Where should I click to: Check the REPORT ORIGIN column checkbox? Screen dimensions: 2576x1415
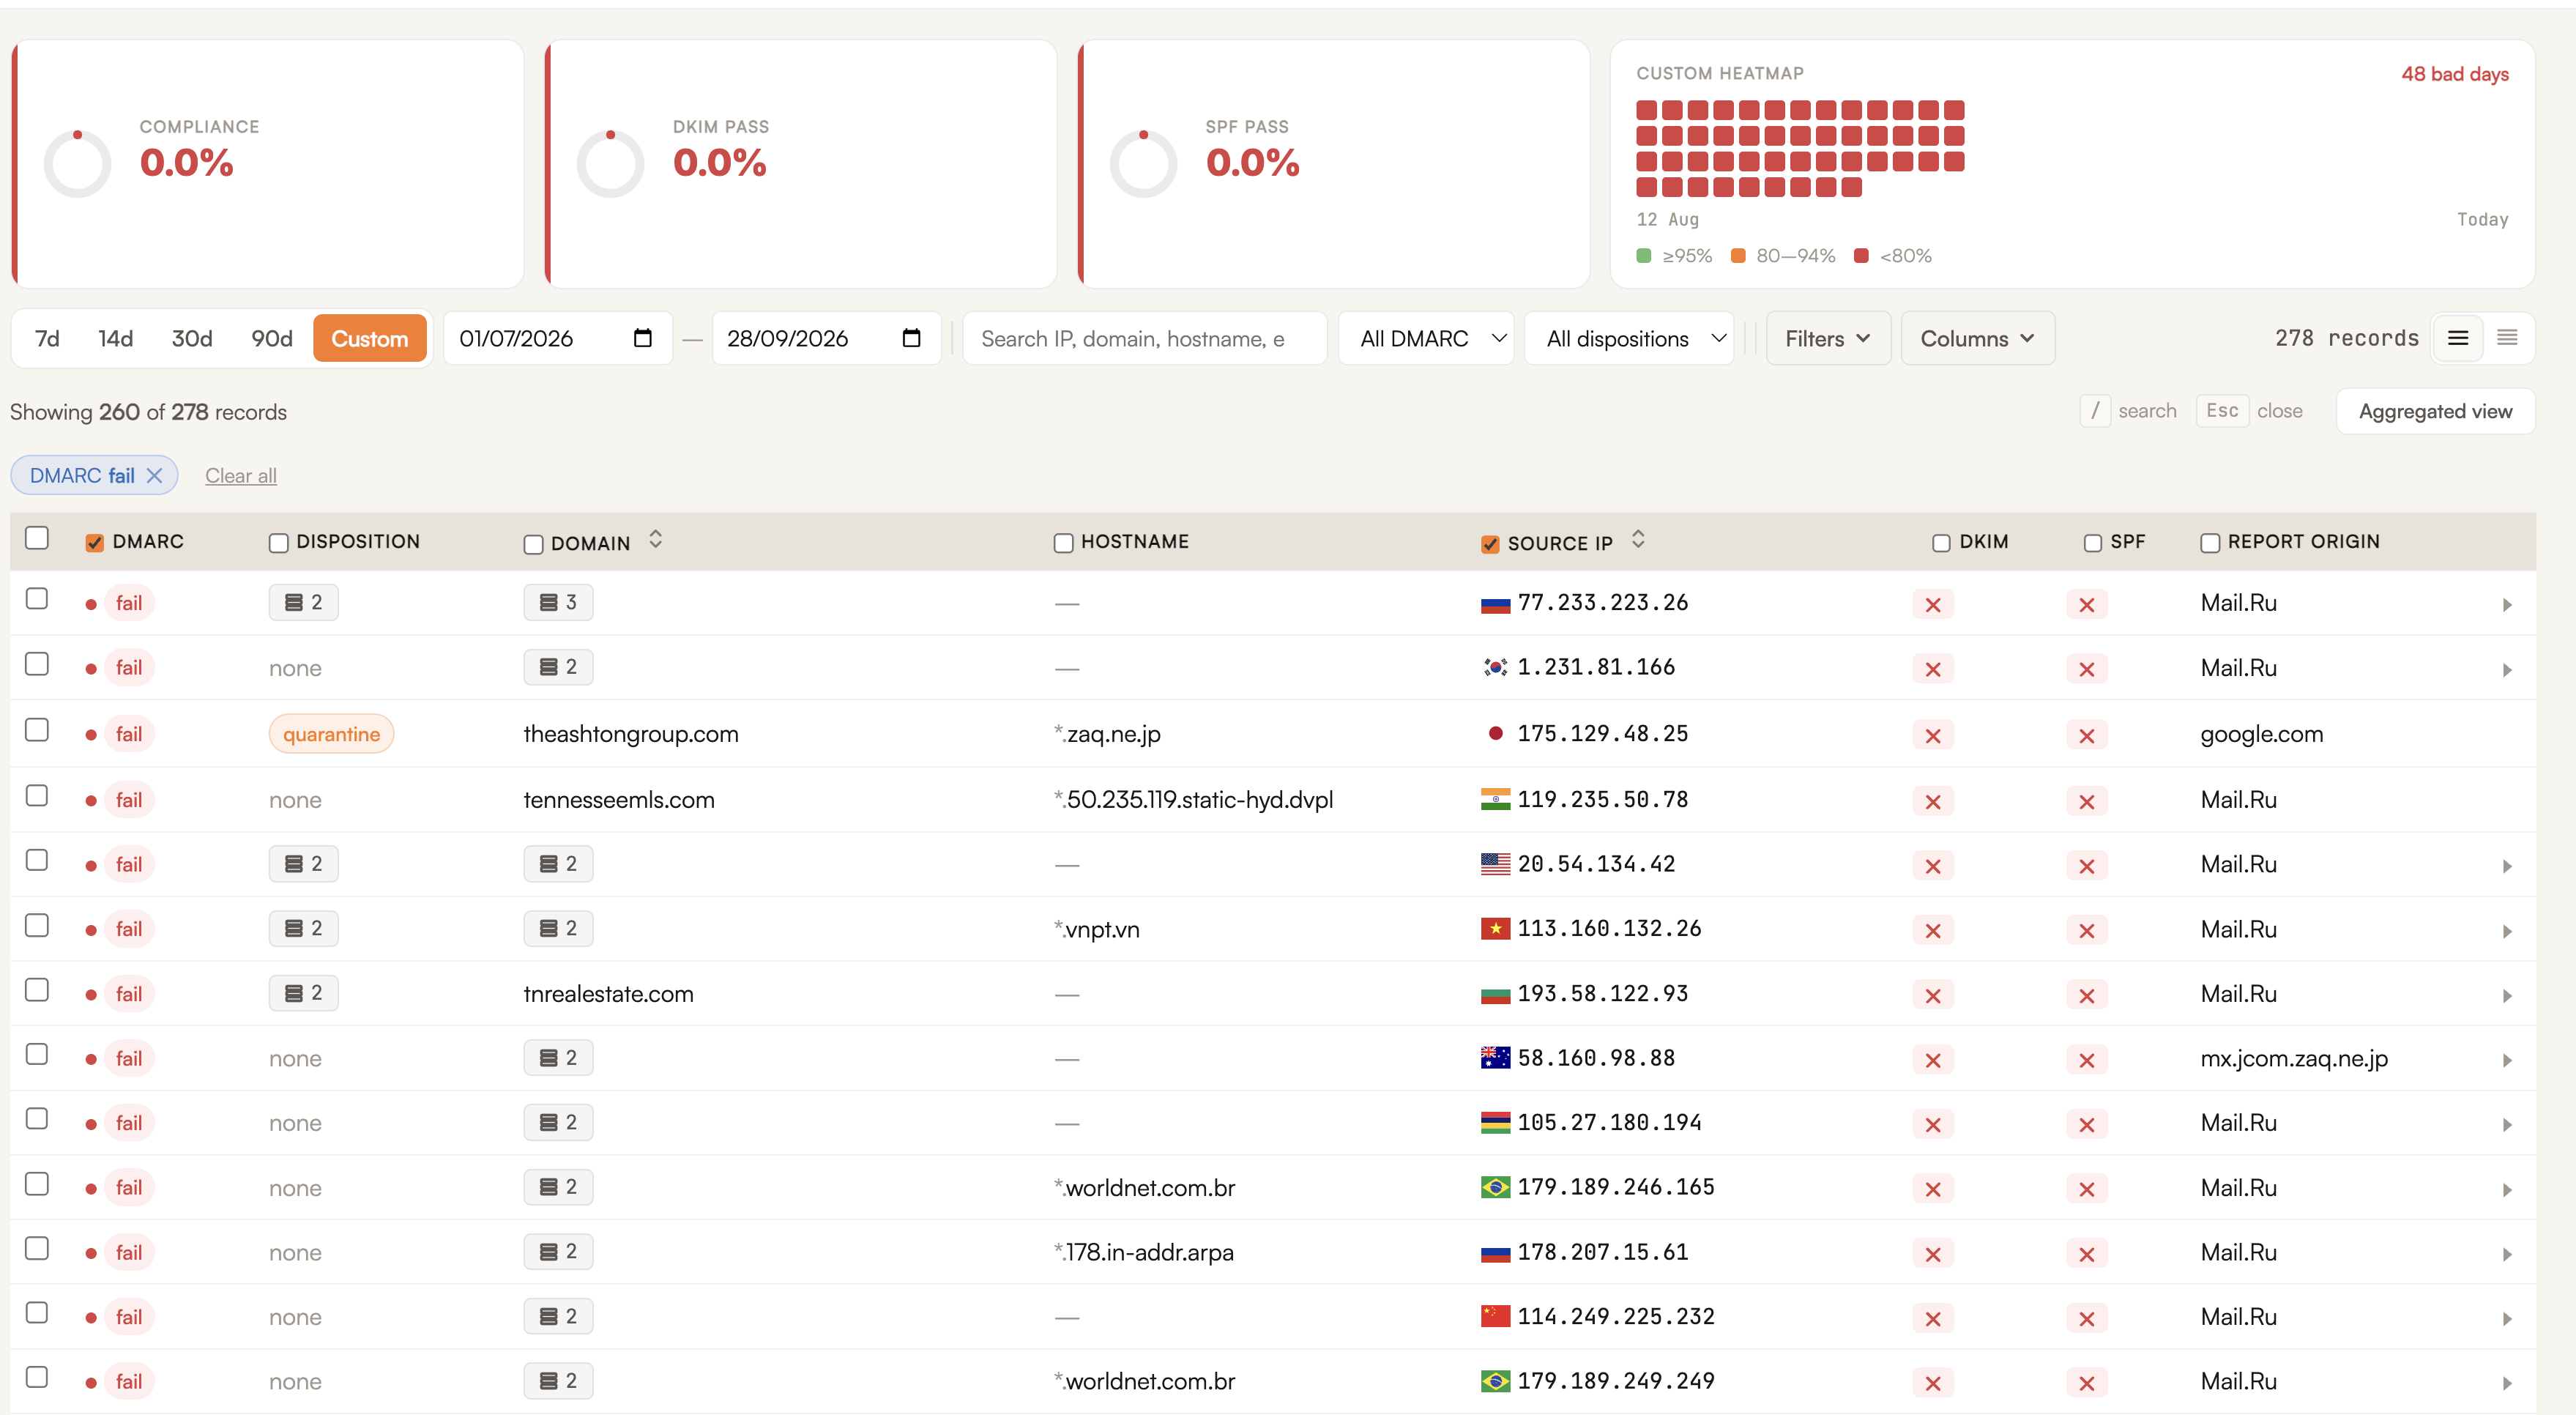tap(2210, 543)
